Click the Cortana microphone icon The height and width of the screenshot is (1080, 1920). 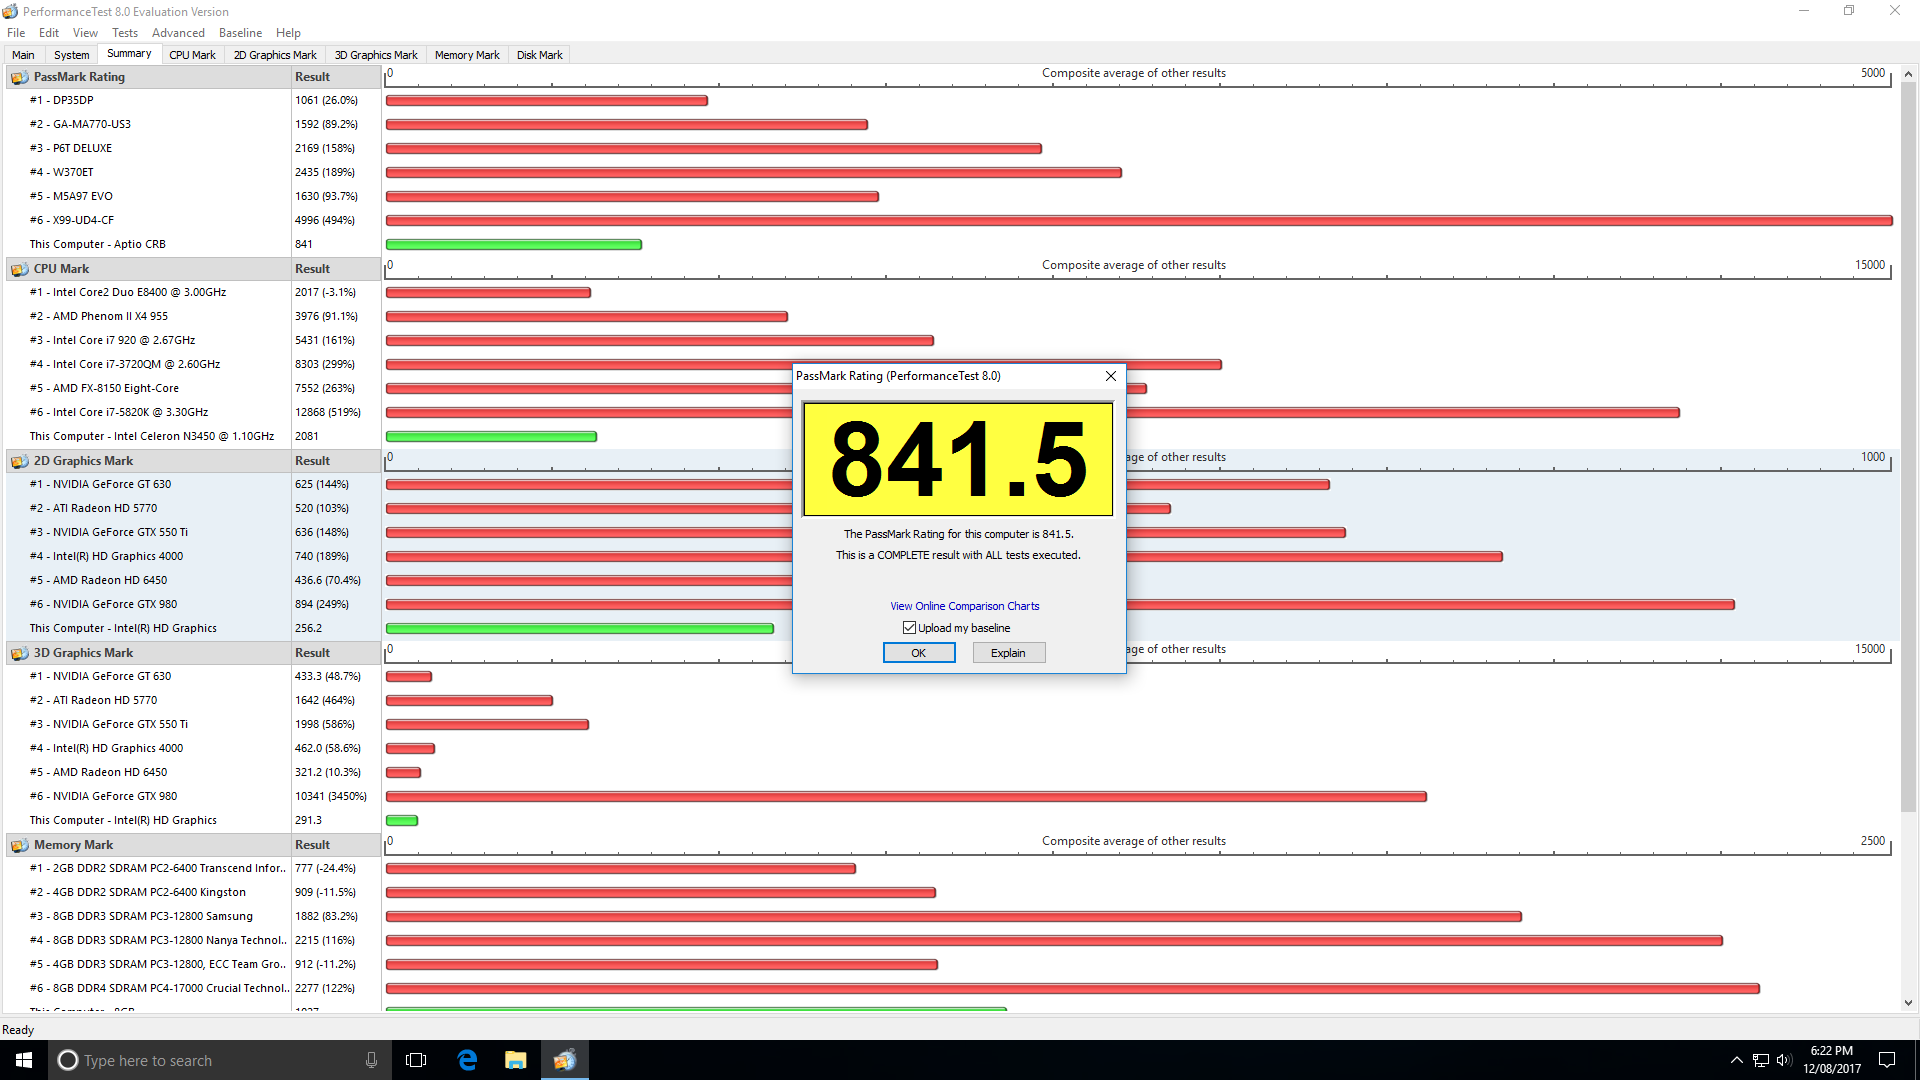pyautogui.click(x=371, y=1060)
